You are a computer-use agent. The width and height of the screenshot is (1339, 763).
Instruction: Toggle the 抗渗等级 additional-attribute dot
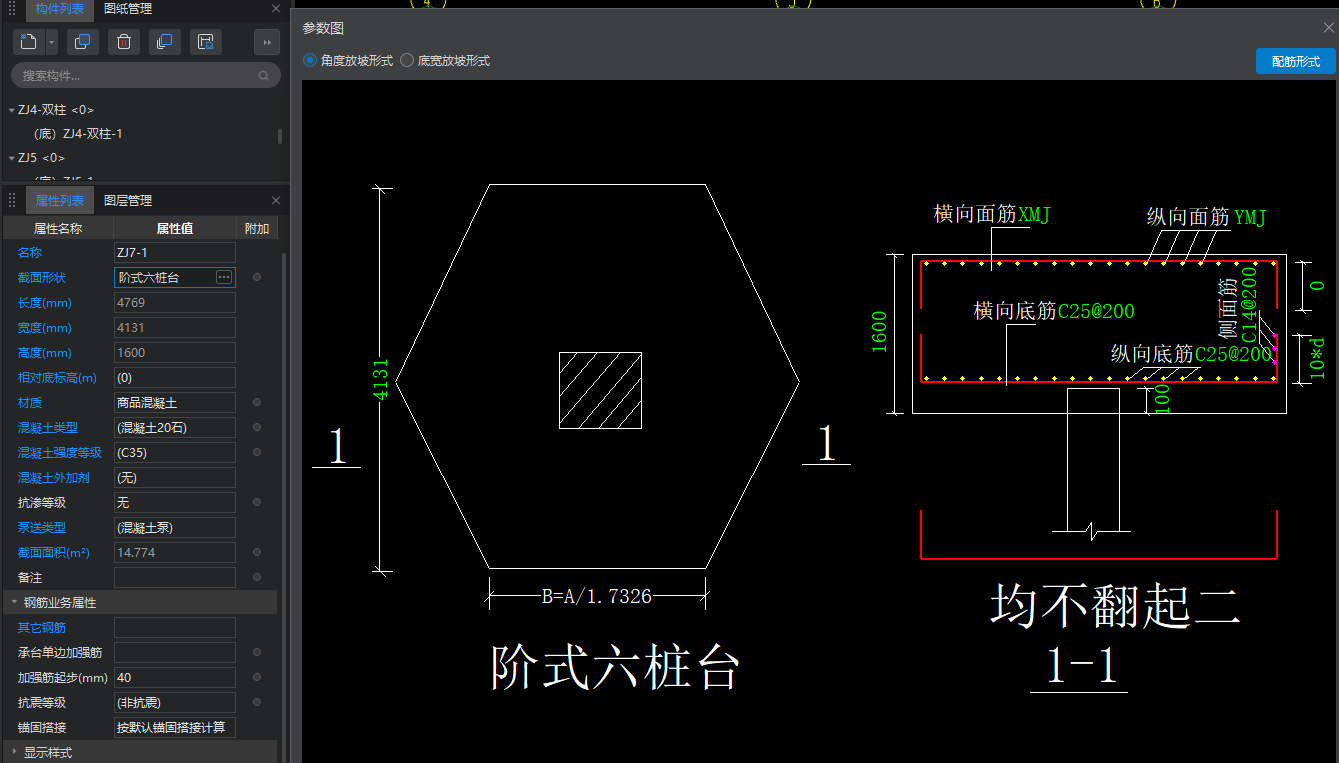coord(257,502)
